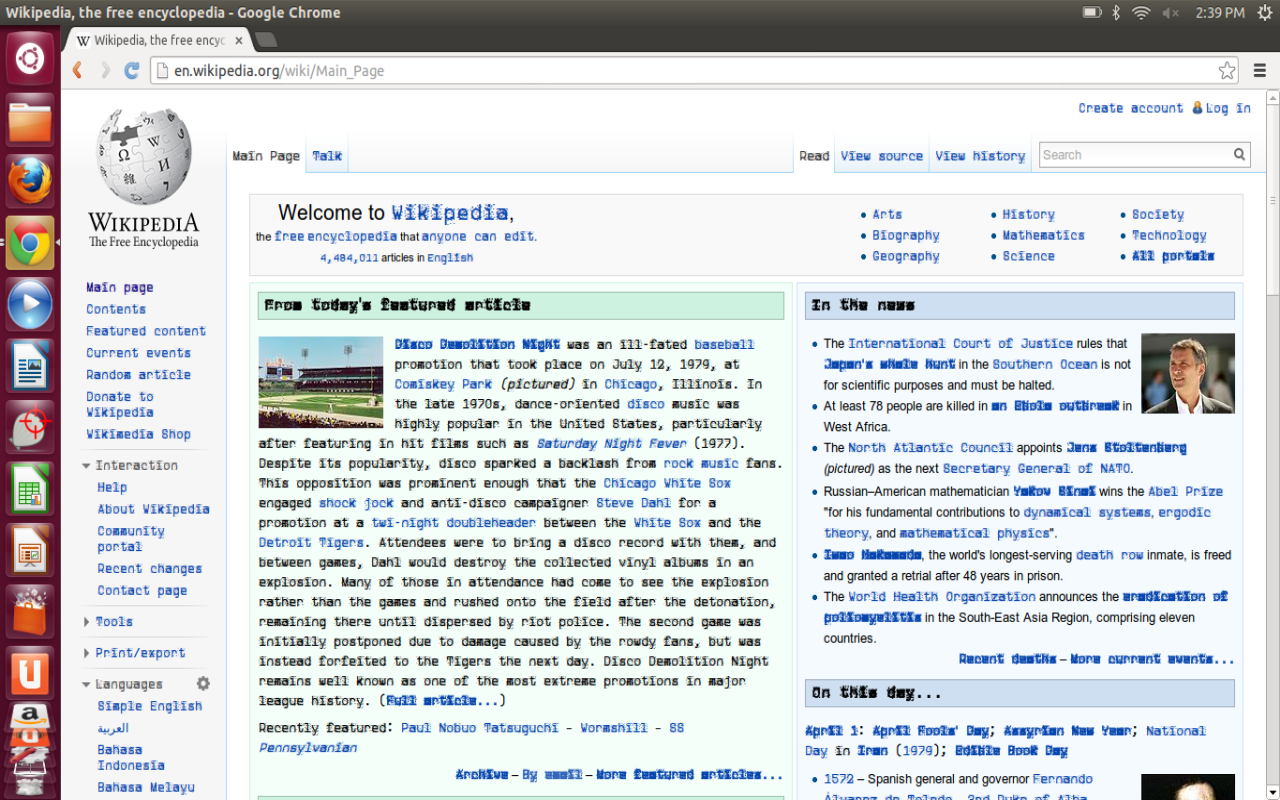Go to Random article
Image resolution: width=1280 pixels, height=800 pixels.
click(x=138, y=375)
